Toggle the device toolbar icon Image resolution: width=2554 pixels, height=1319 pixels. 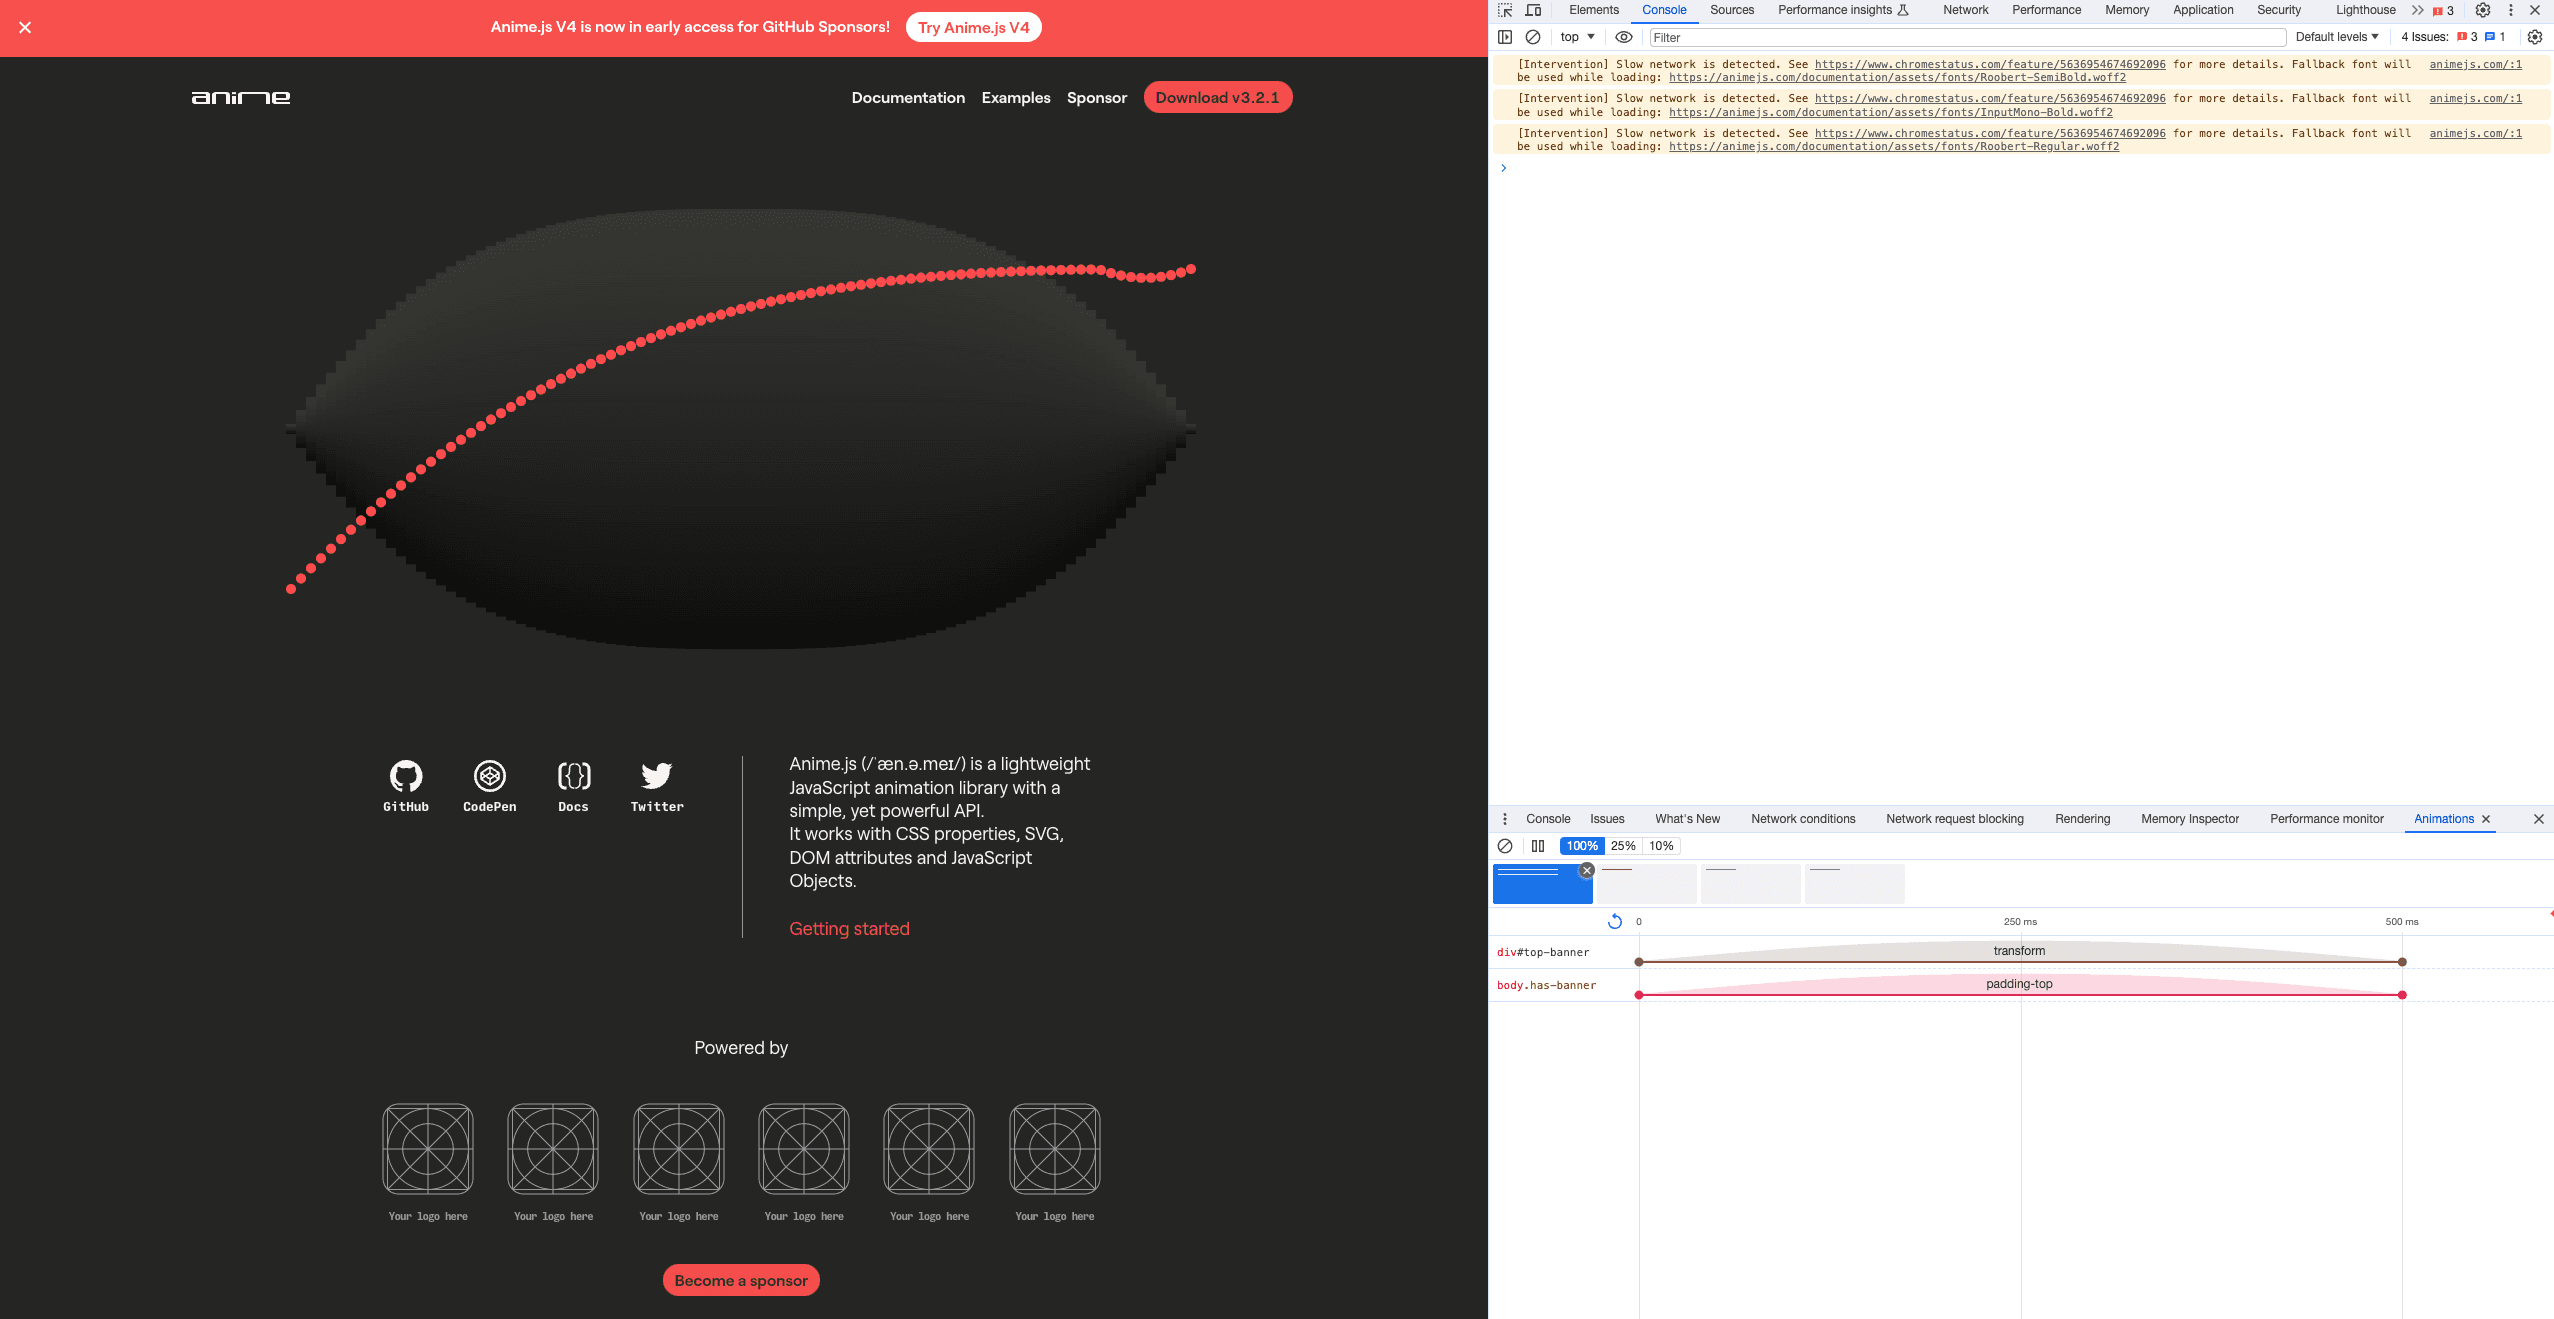point(1533,10)
